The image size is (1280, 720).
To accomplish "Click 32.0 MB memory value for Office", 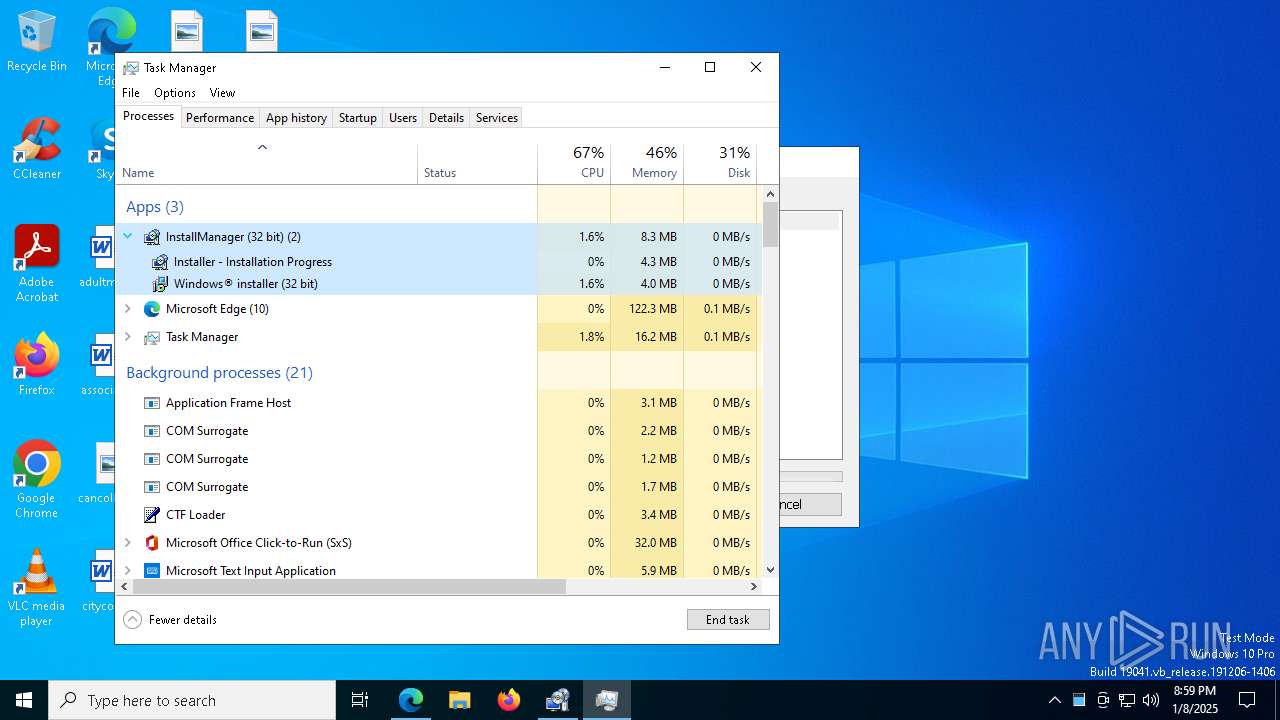I will (x=656, y=543).
